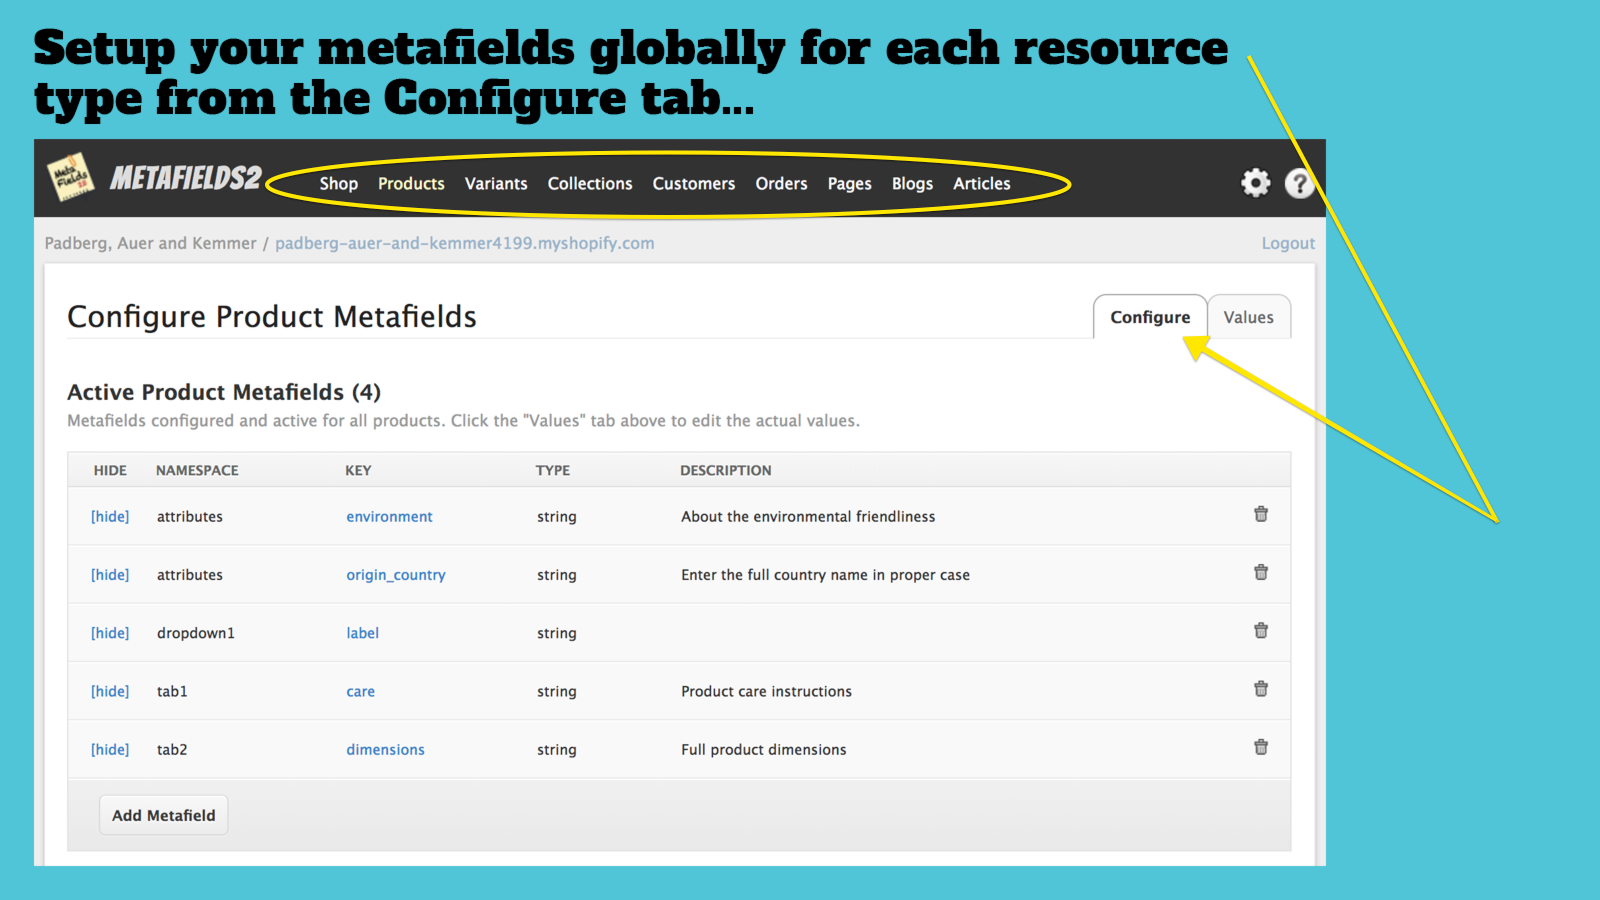This screenshot has width=1600, height=900.
Task: Select the Configure tab
Action: pos(1150,317)
